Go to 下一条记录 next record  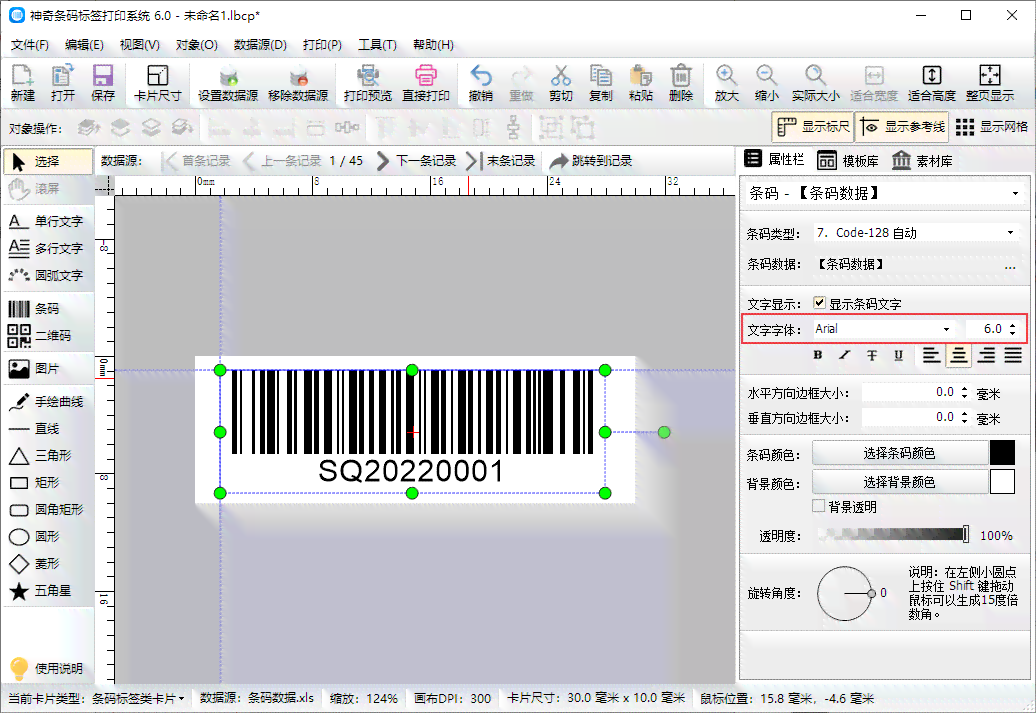point(416,161)
